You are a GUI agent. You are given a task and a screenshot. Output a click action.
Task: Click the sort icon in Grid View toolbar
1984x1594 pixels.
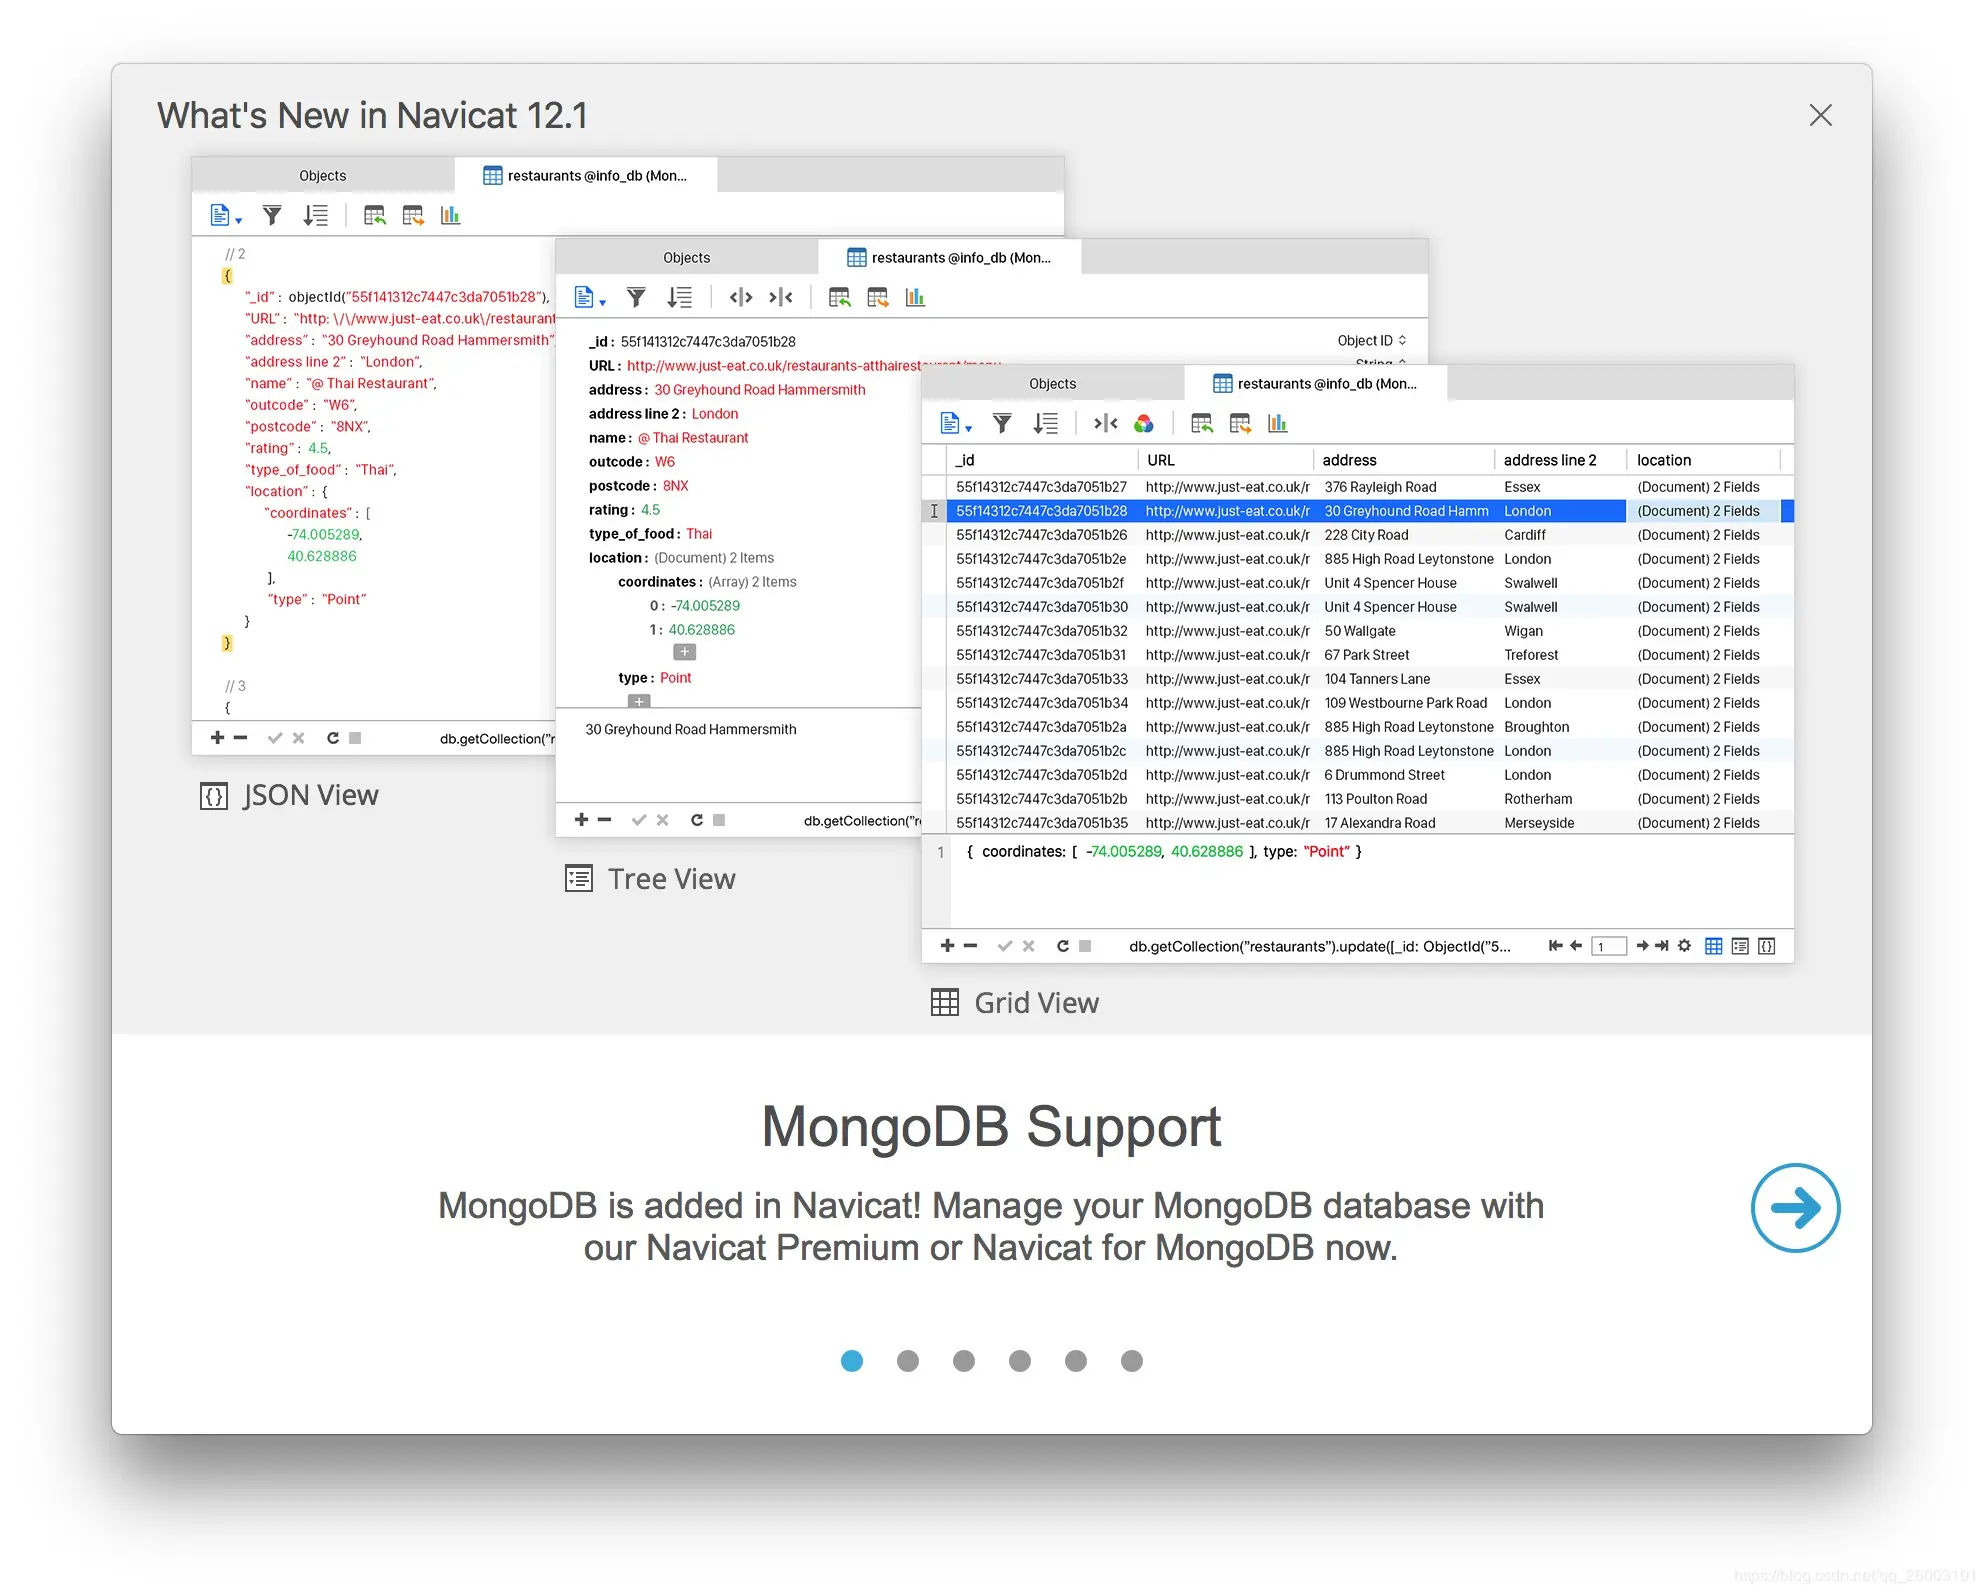click(x=1045, y=424)
